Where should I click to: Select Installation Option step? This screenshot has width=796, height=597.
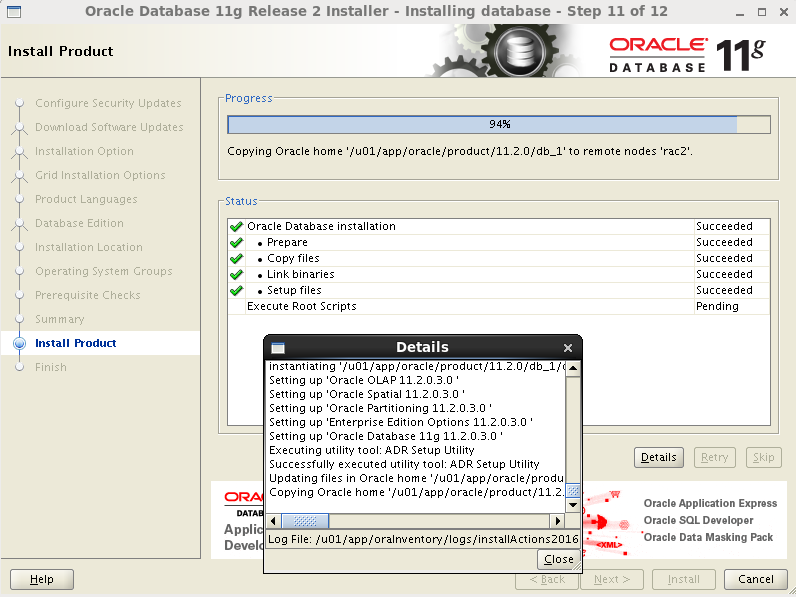84,151
